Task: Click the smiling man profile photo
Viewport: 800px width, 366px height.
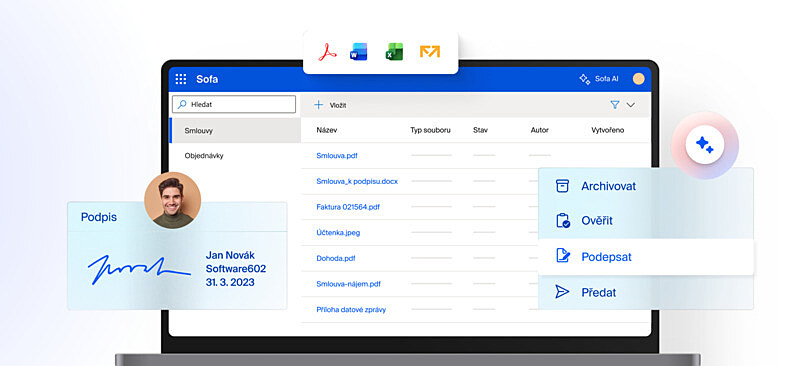Action: [x=172, y=200]
